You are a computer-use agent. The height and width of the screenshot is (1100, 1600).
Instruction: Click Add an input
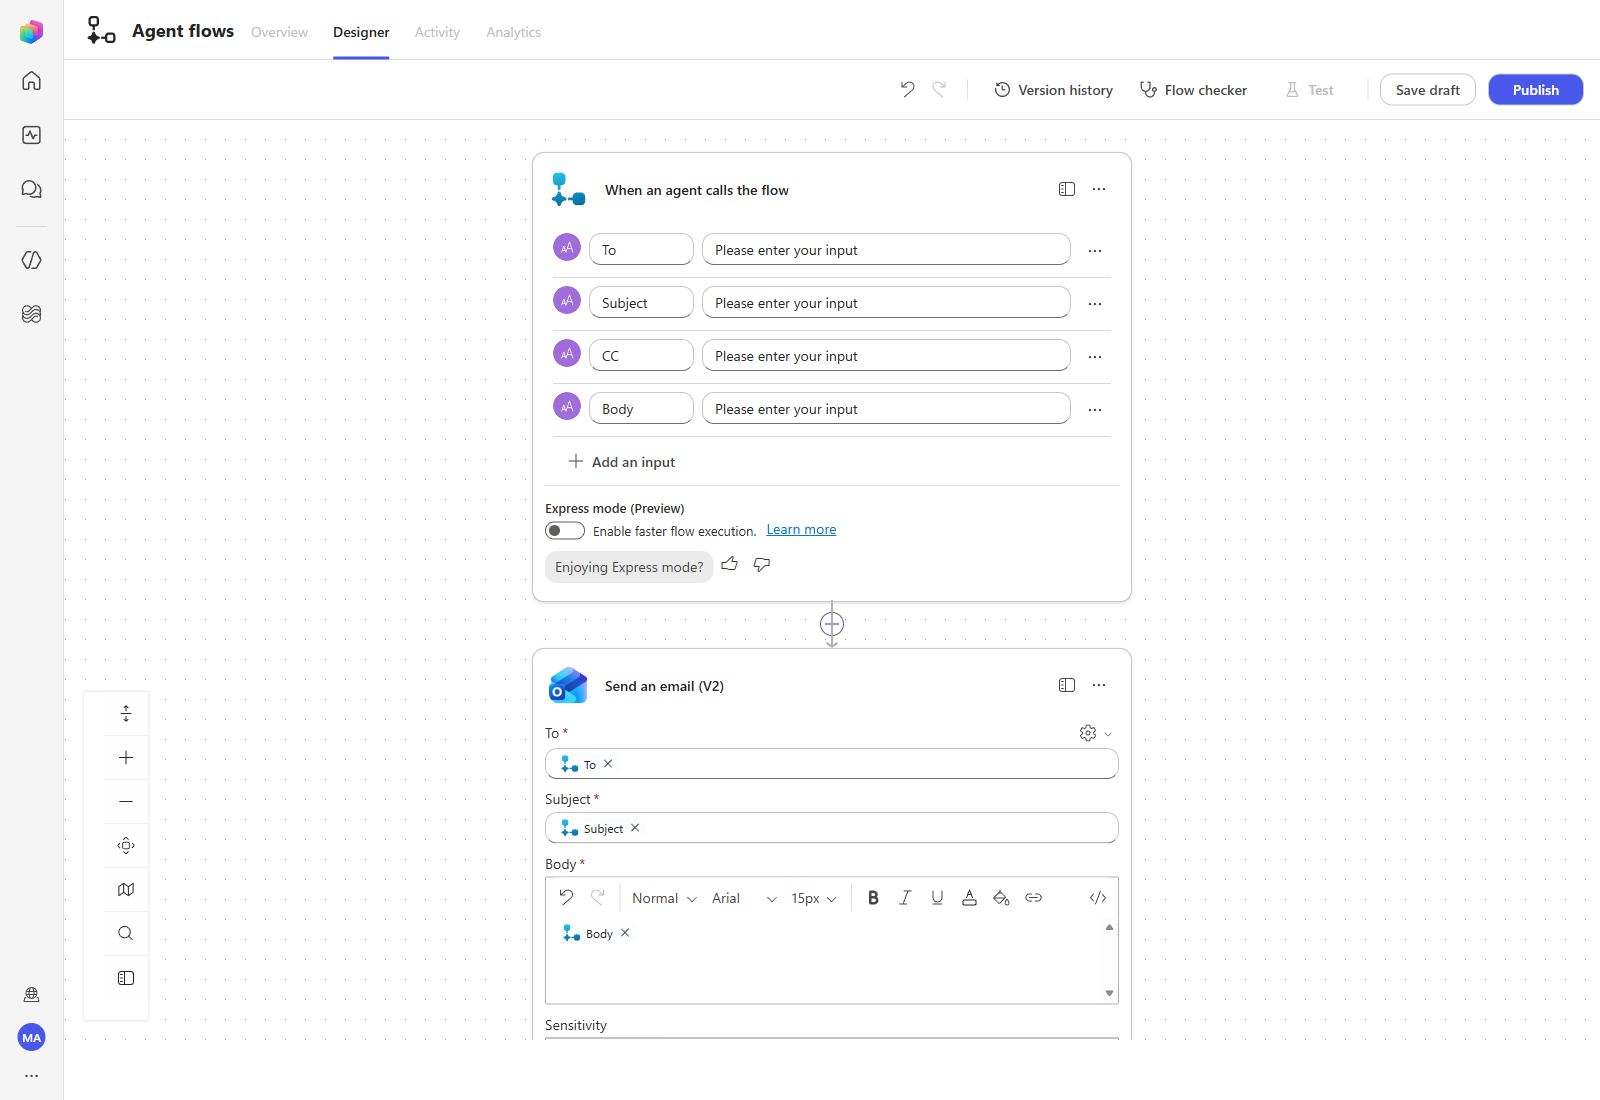(x=622, y=462)
